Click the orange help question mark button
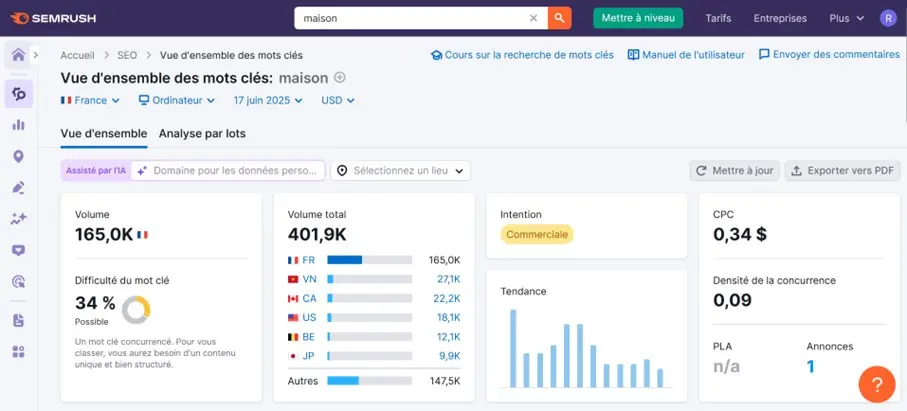 [877, 384]
